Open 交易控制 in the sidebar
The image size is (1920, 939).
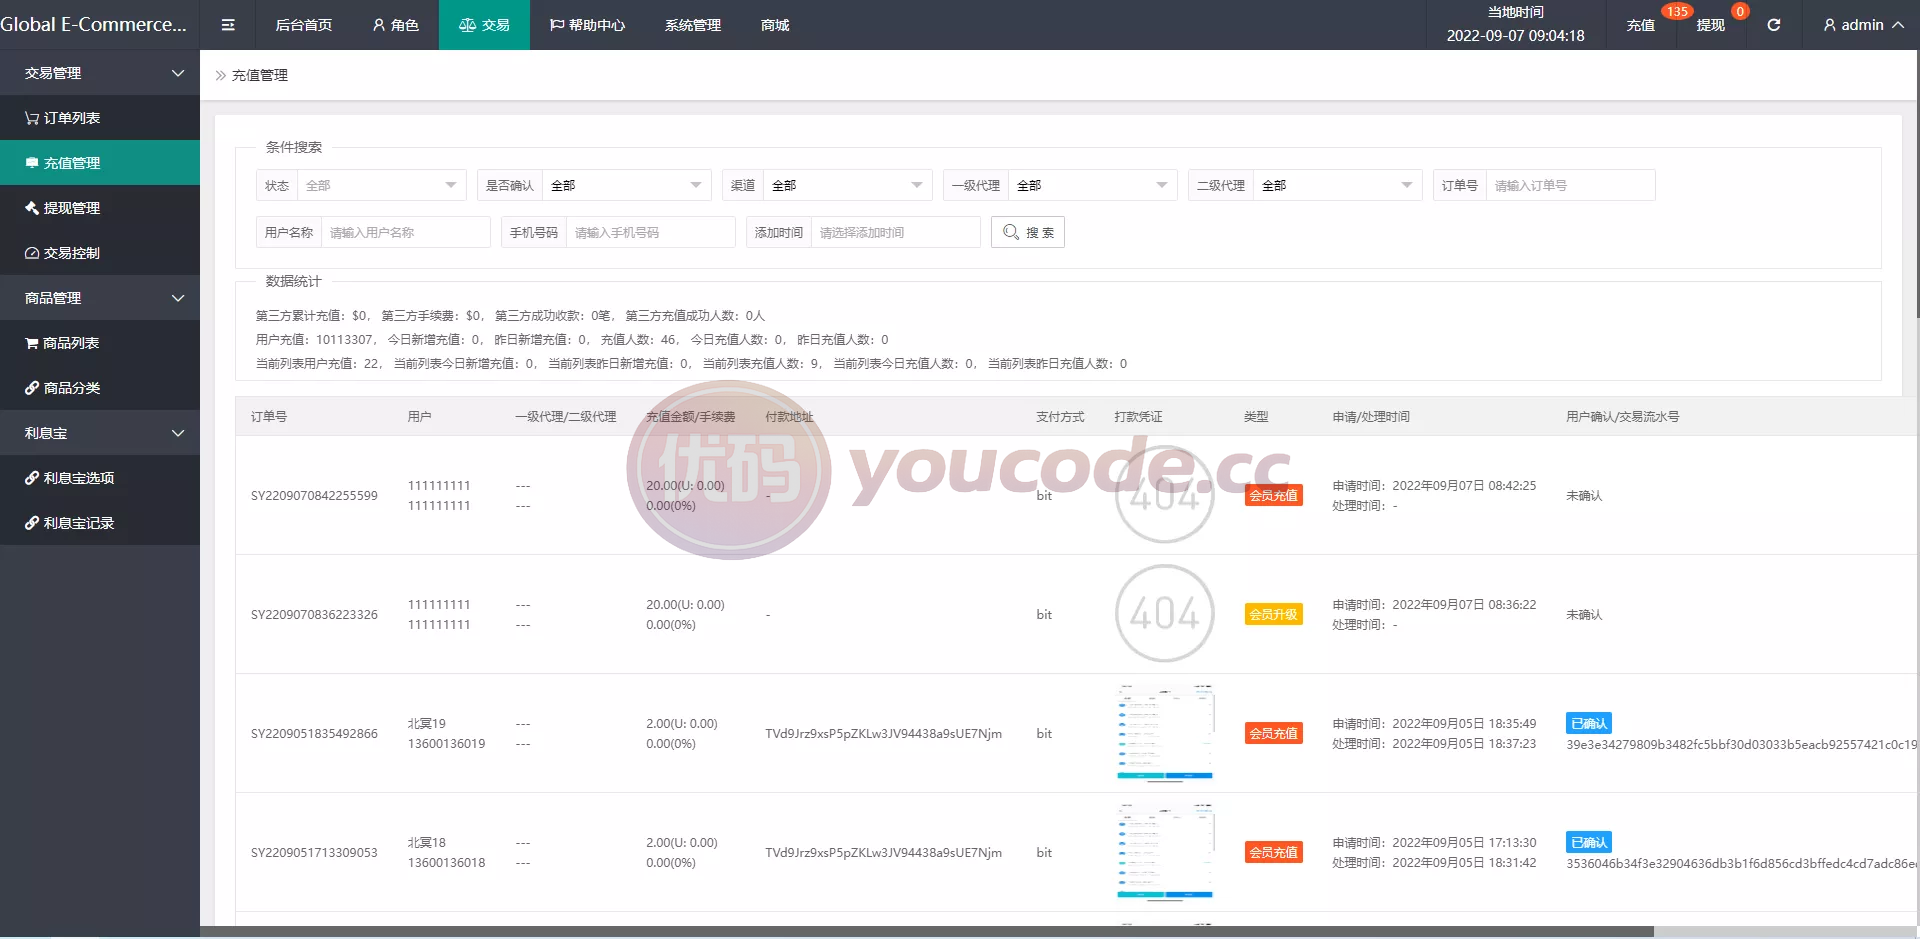100,253
